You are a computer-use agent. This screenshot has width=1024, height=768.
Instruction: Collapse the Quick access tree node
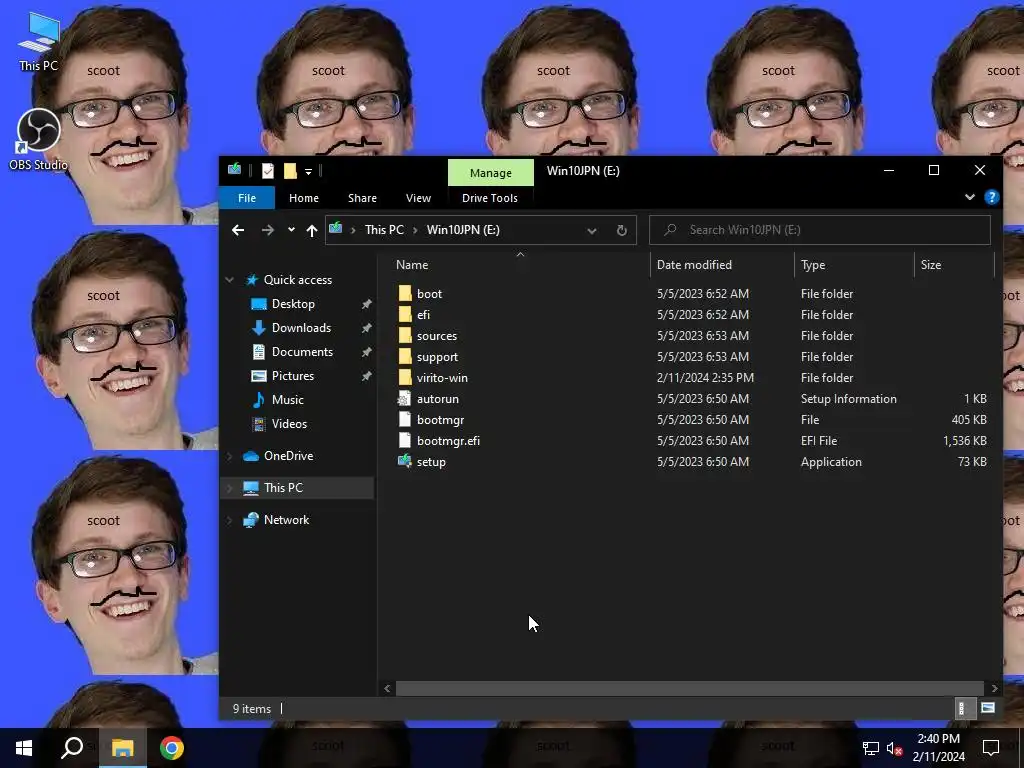229,280
